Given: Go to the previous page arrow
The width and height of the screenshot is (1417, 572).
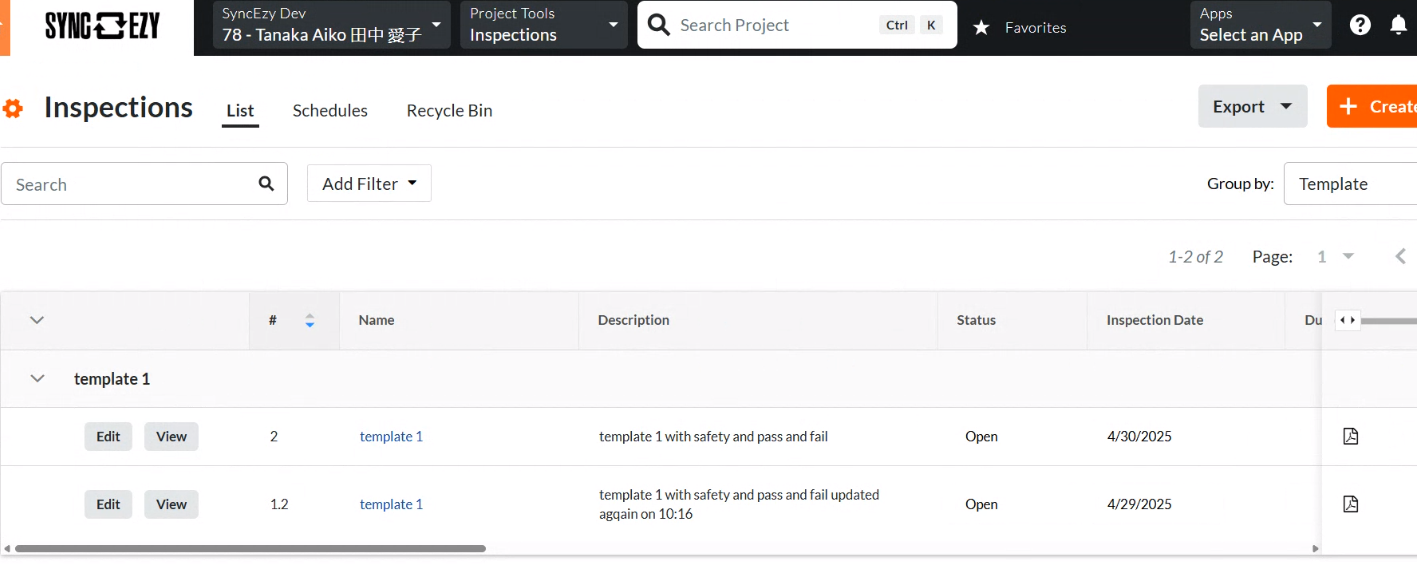Looking at the screenshot, I should pyautogui.click(x=1401, y=257).
